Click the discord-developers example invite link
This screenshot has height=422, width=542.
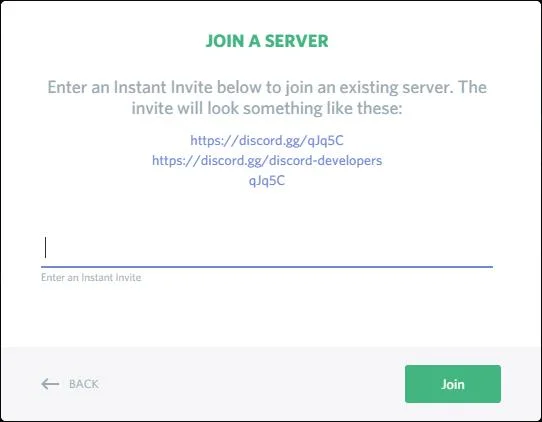[x=267, y=161]
